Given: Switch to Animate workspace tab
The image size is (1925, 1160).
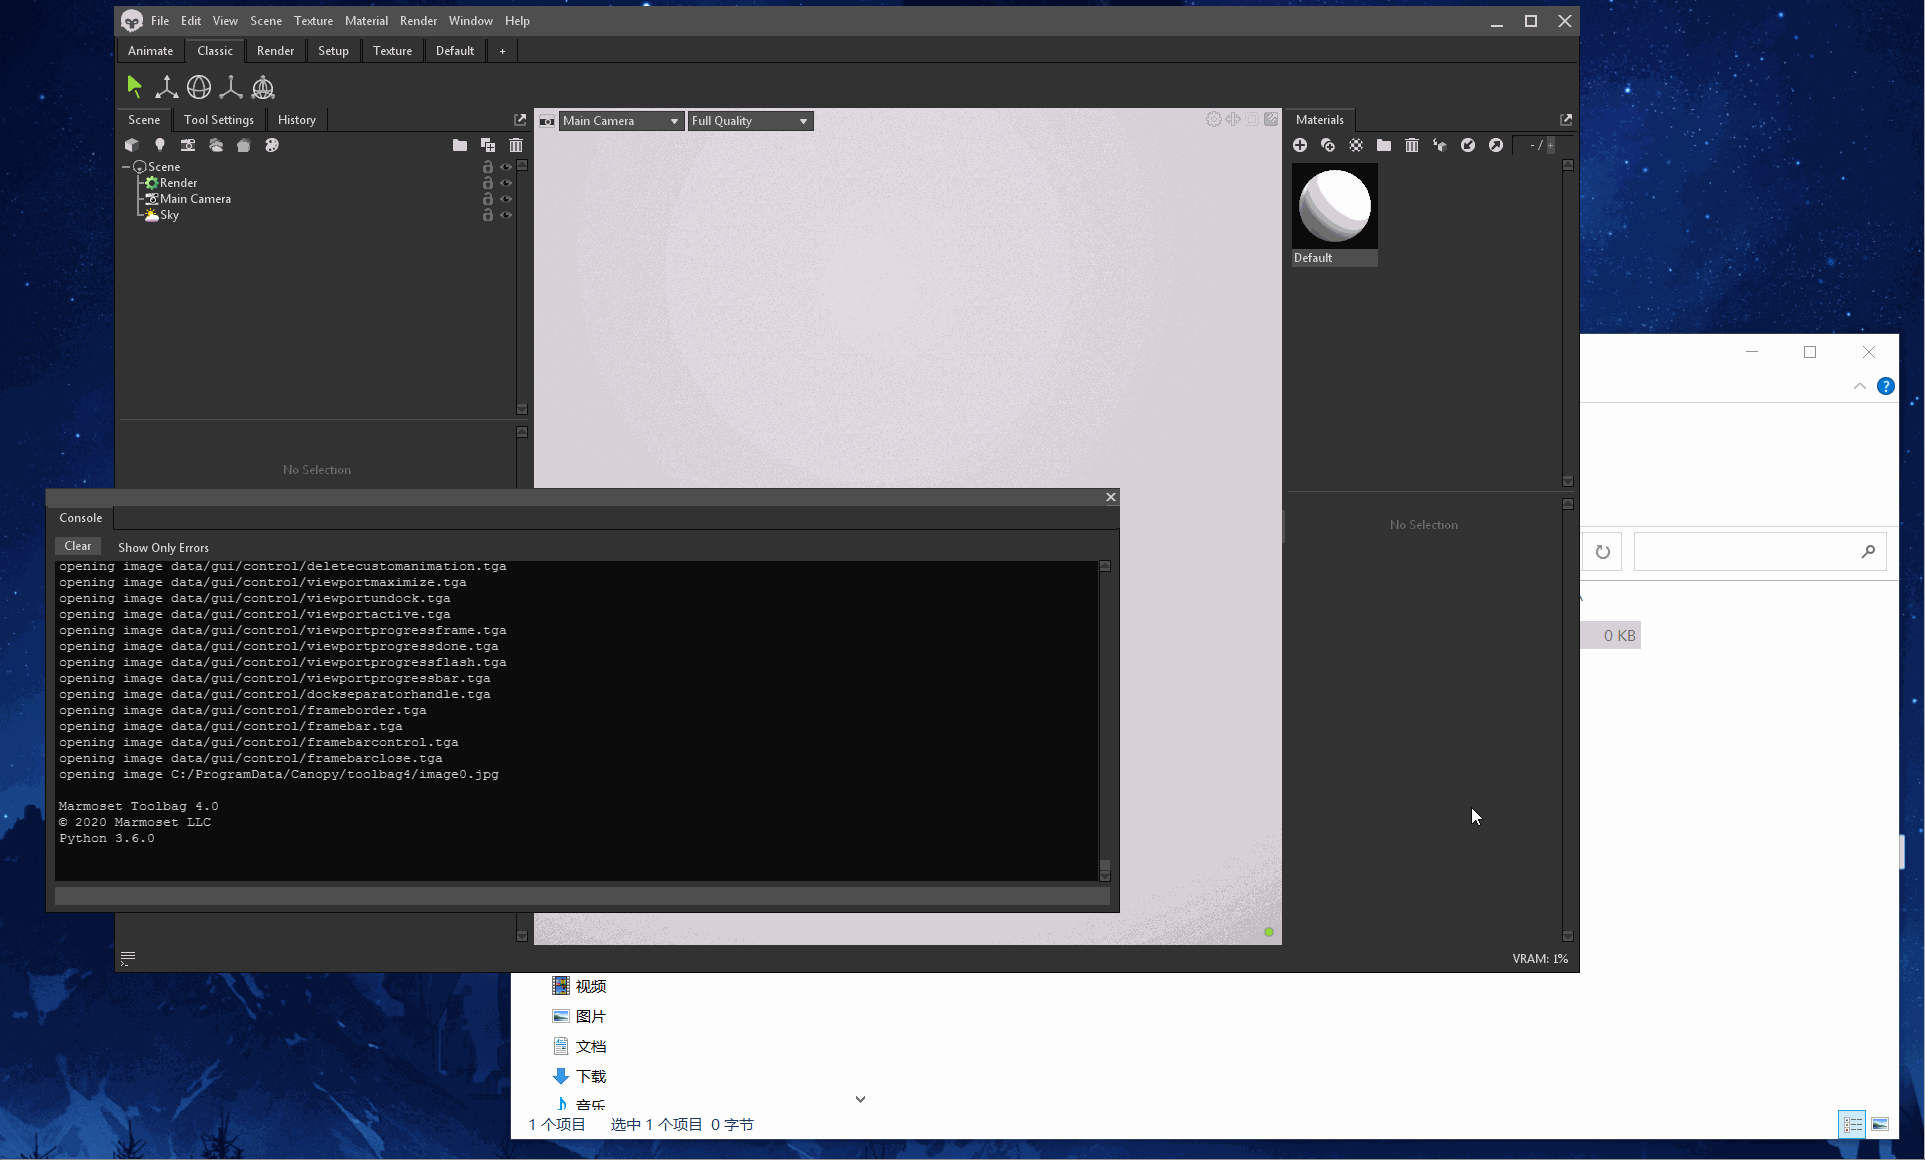Looking at the screenshot, I should pos(150,51).
